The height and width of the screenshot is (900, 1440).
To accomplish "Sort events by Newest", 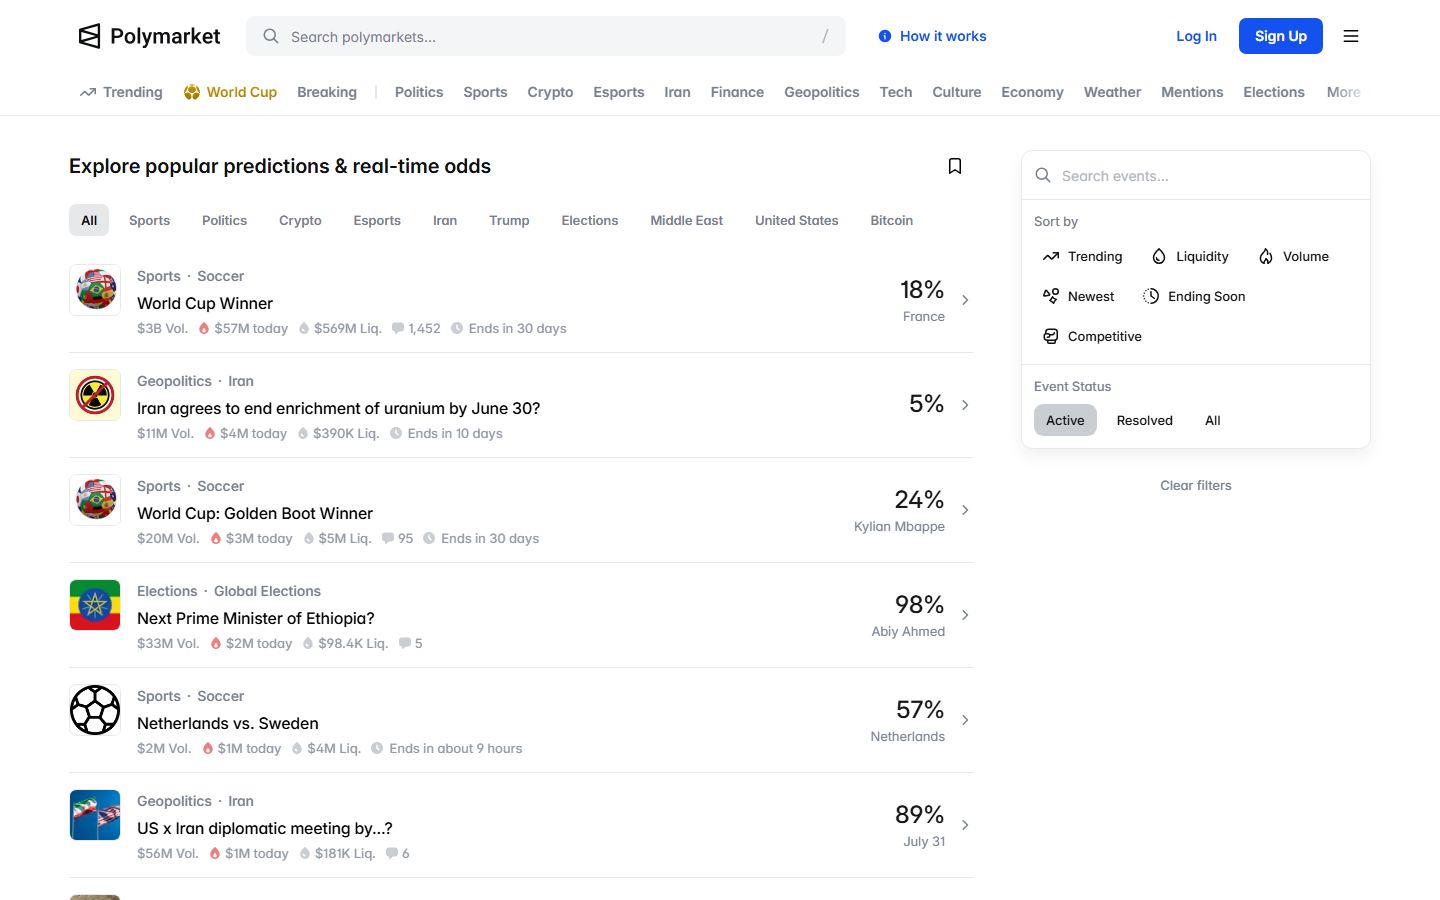I will pyautogui.click(x=1078, y=296).
